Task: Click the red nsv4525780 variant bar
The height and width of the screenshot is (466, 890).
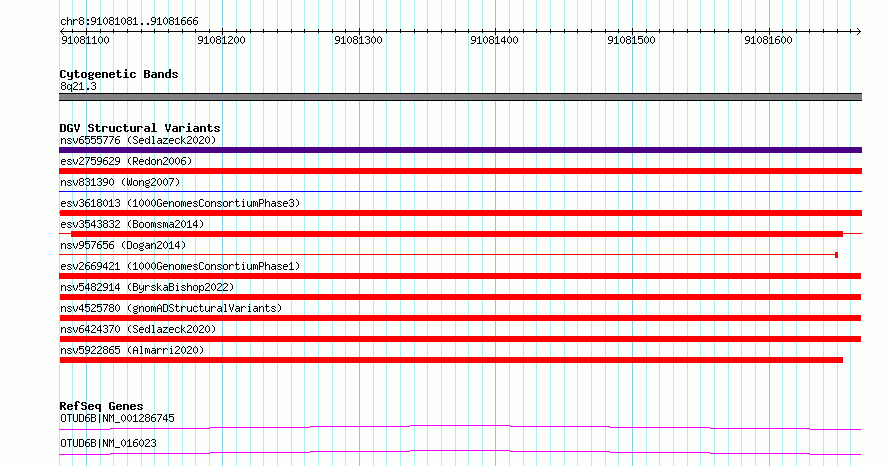Action: pos(460,318)
